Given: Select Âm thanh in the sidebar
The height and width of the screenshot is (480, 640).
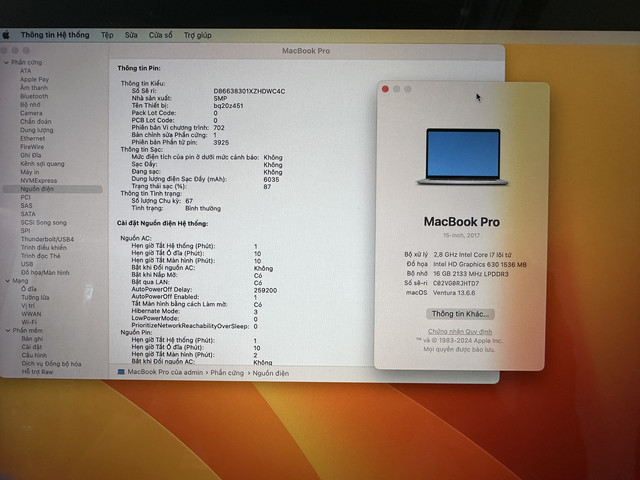Looking at the screenshot, I should (x=34, y=88).
